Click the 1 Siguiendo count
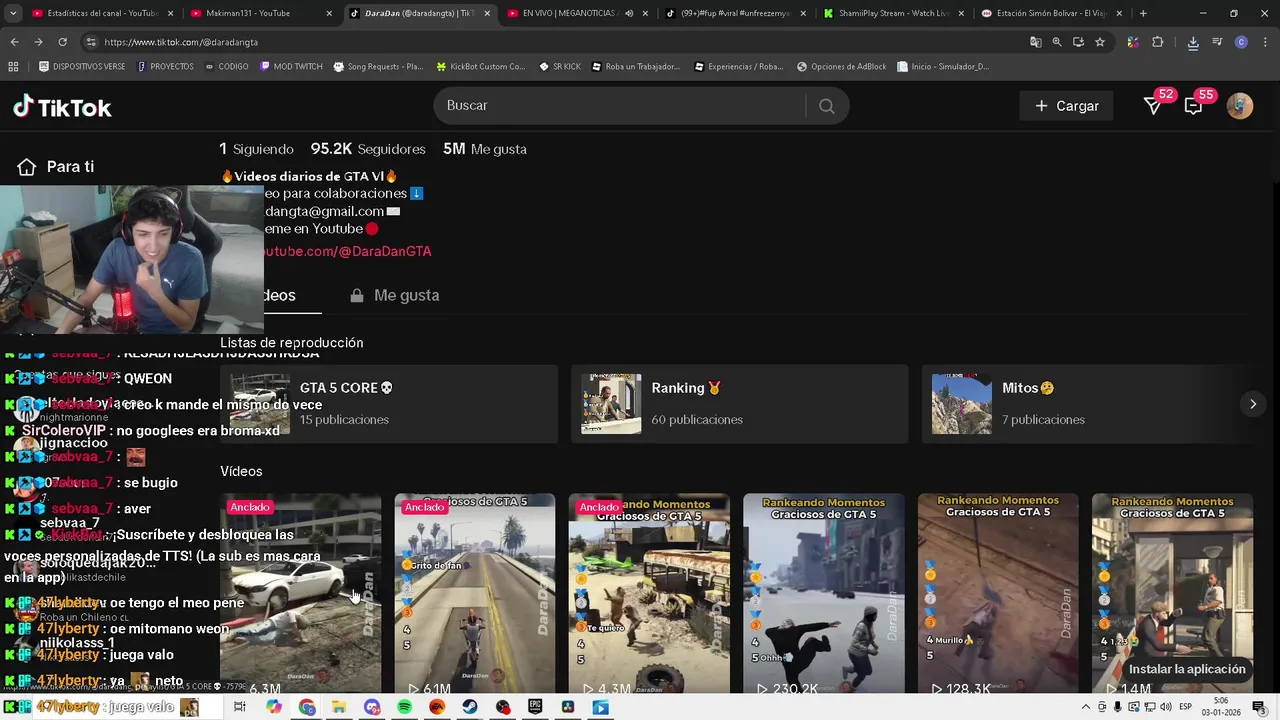Screen dimensions: 1280x720 click(257, 149)
